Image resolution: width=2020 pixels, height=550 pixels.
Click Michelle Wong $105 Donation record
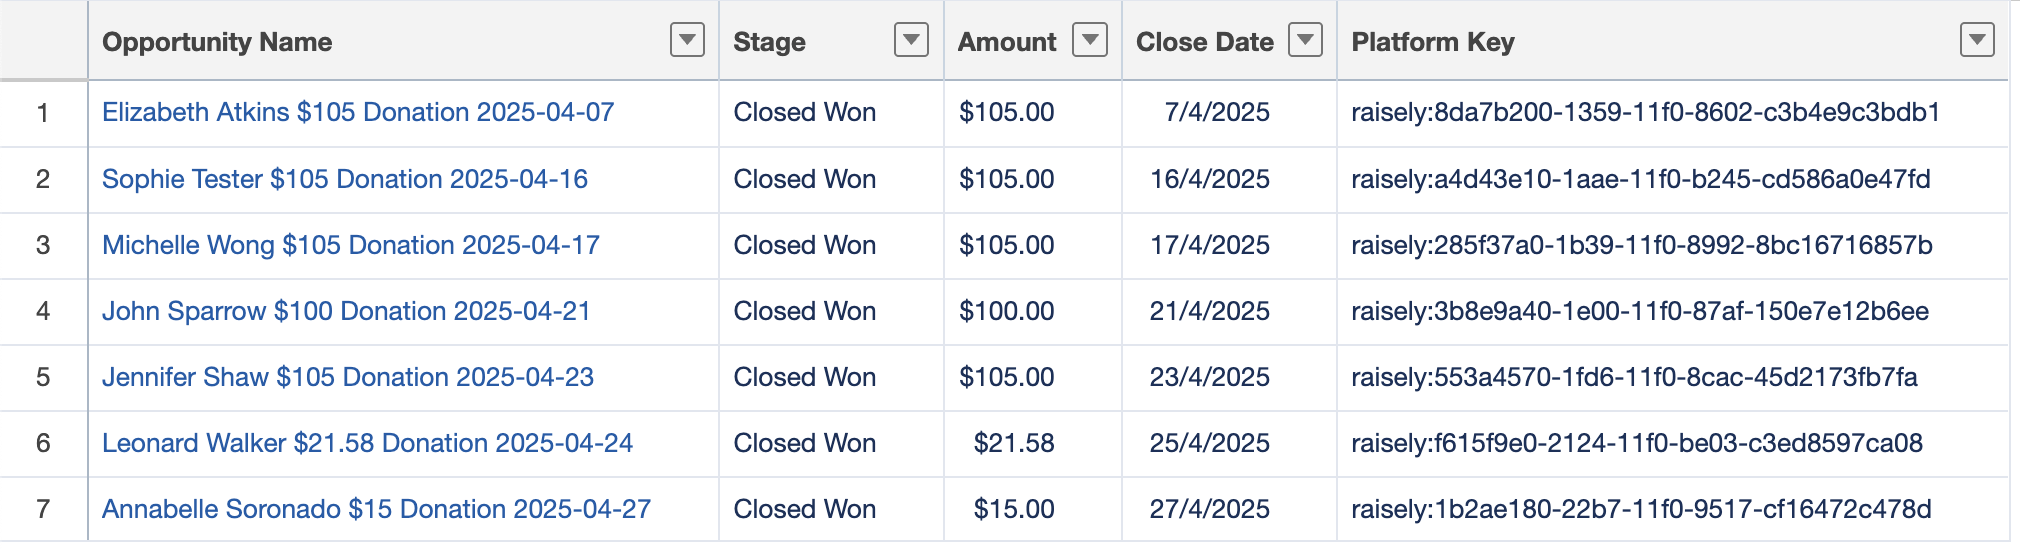(351, 245)
